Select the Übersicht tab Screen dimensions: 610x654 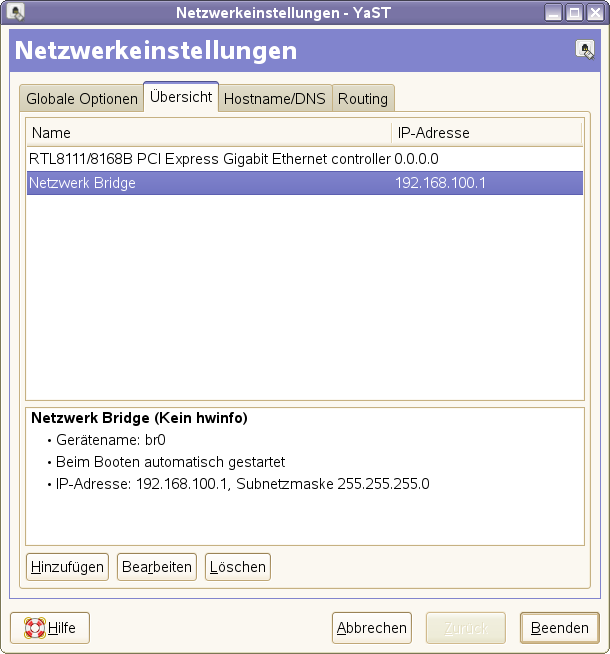181,97
